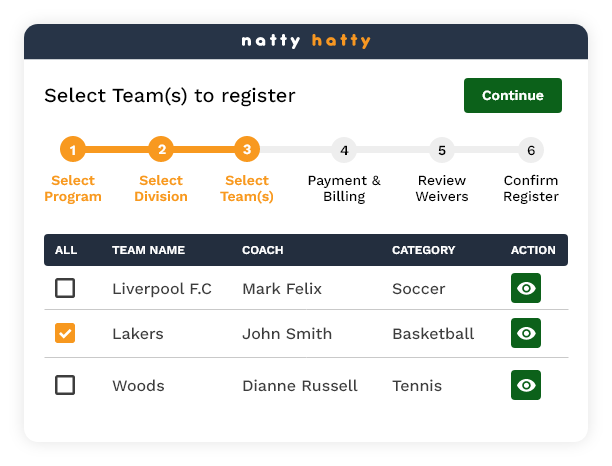View details of Liverpool F.C team
This screenshot has width=612, height=466.
526,289
